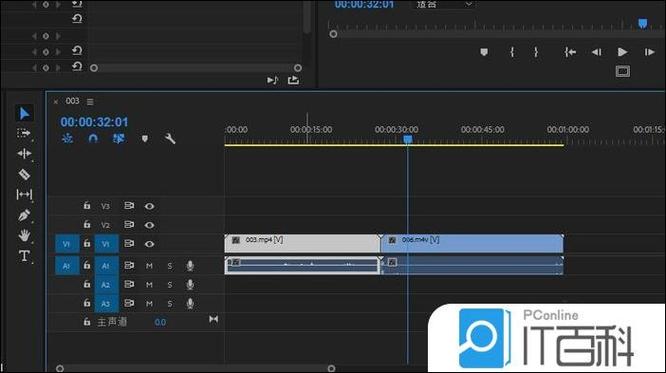Select the 006.m4v video clip
666x373 pixels.
[x=472, y=243]
